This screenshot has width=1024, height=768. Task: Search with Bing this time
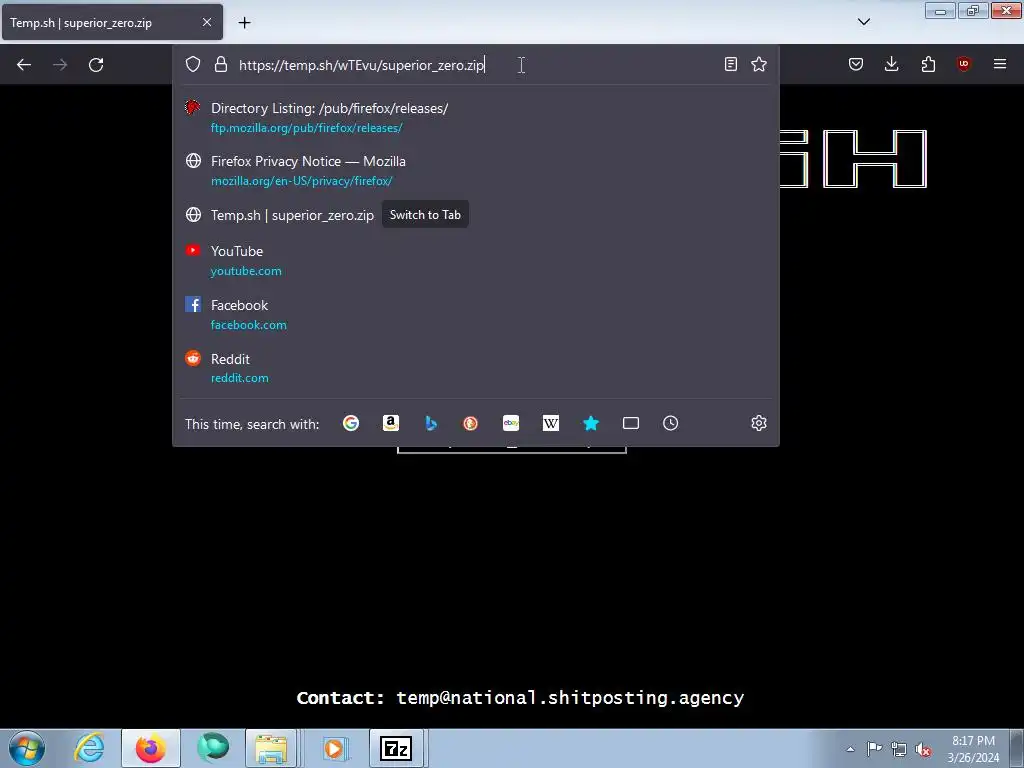coord(431,423)
